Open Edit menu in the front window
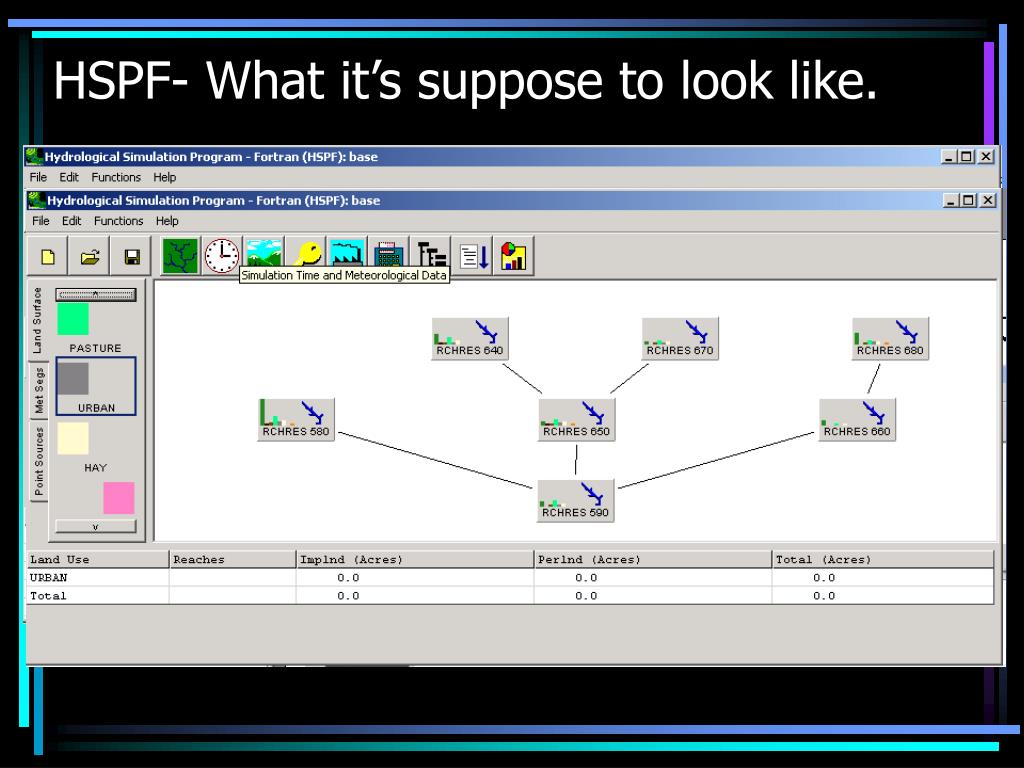This screenshot has height=768, width=1024. tap(71, 221)
